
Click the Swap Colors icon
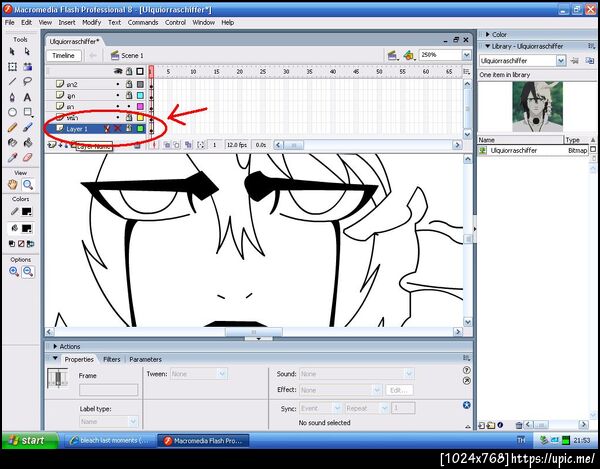click(30, 244)
